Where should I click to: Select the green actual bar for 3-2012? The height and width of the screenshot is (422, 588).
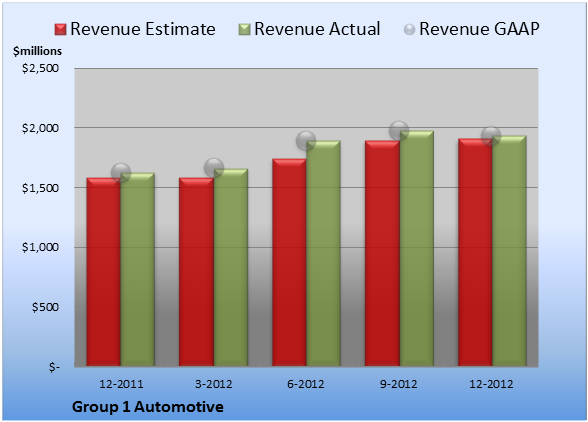231,267
